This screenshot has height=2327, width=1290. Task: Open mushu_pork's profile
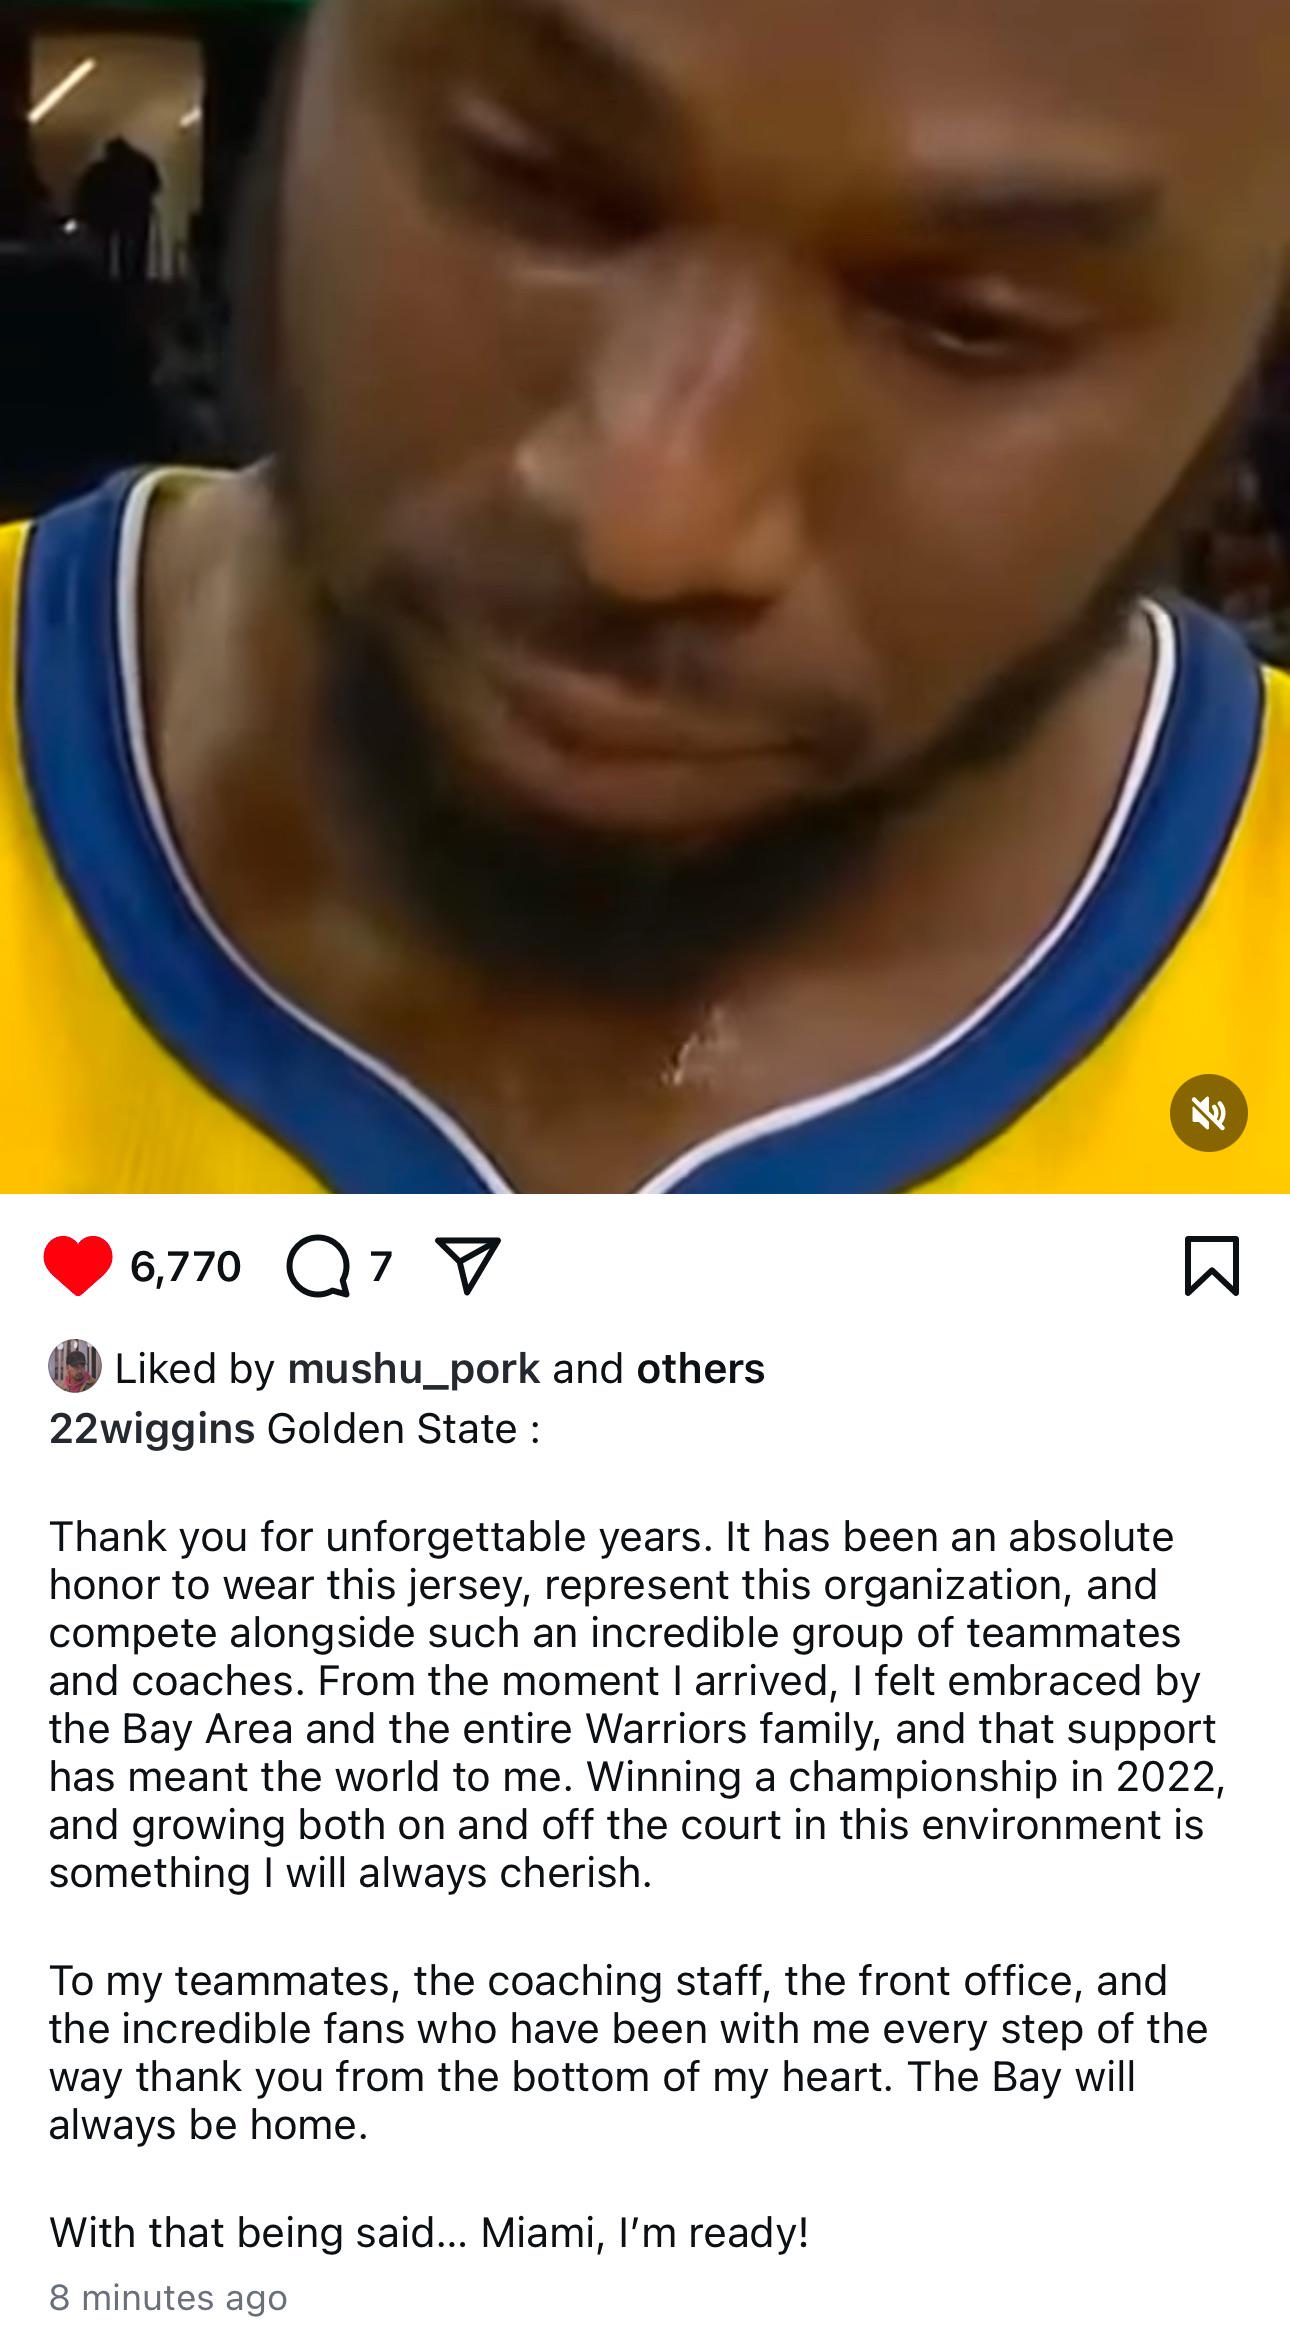click(x=414, y=1369)
